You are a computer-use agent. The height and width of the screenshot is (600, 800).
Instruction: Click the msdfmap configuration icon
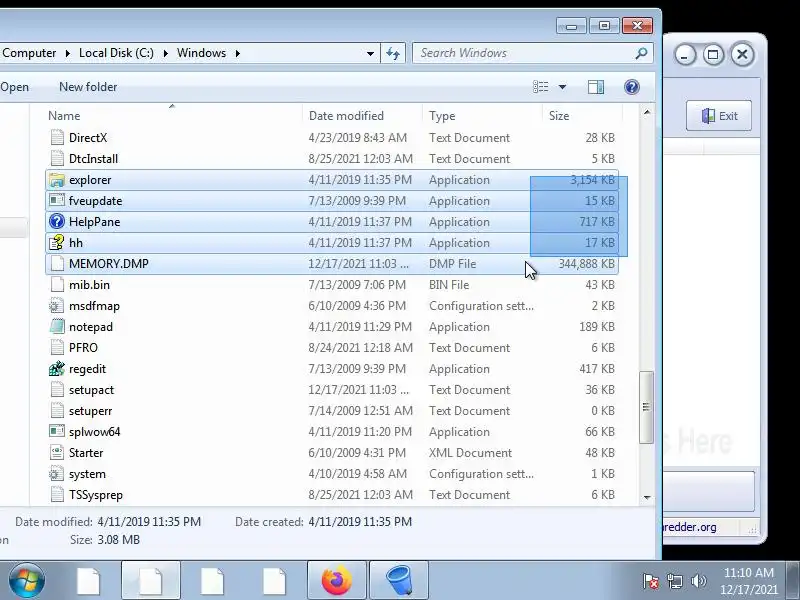pyautogui.click(x=57, y=306)
